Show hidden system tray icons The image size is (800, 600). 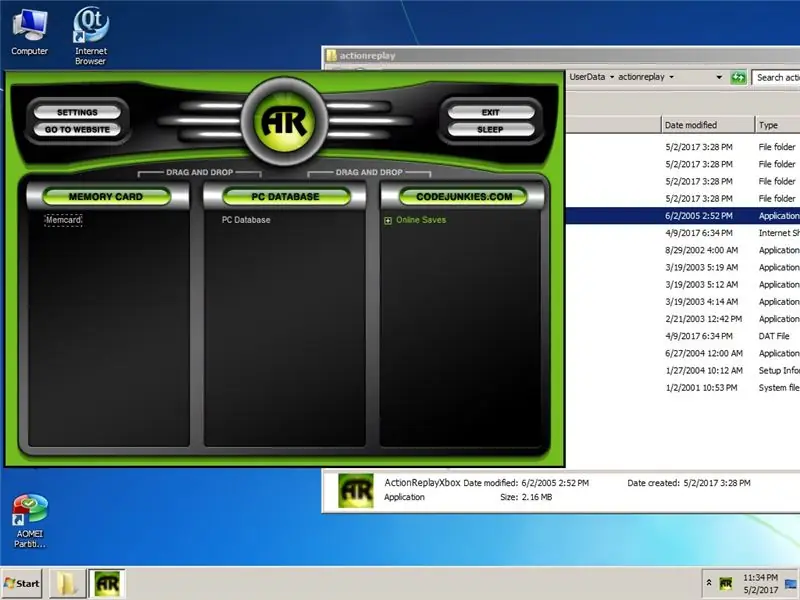coord(708,583)
